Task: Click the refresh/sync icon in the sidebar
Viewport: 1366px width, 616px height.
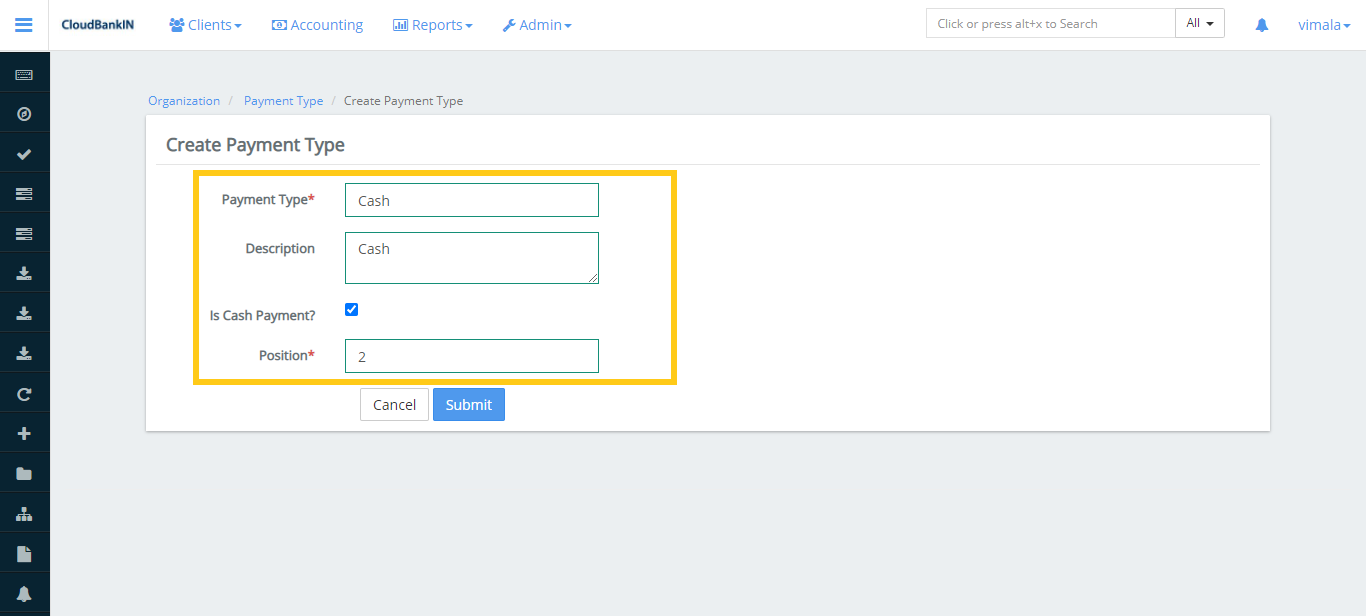Action: [x=24, y=393]
